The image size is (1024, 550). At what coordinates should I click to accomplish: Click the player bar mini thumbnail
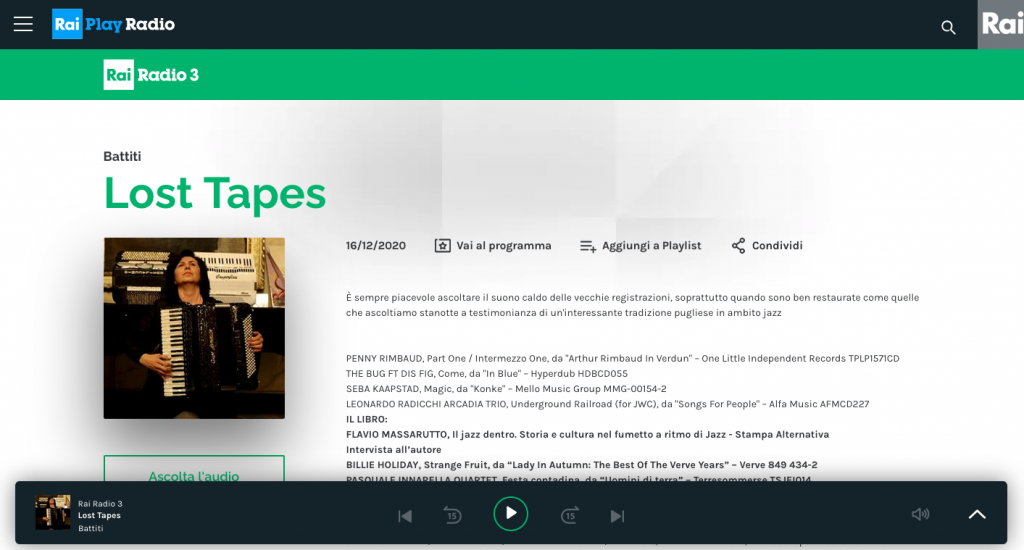click(52, 512)
